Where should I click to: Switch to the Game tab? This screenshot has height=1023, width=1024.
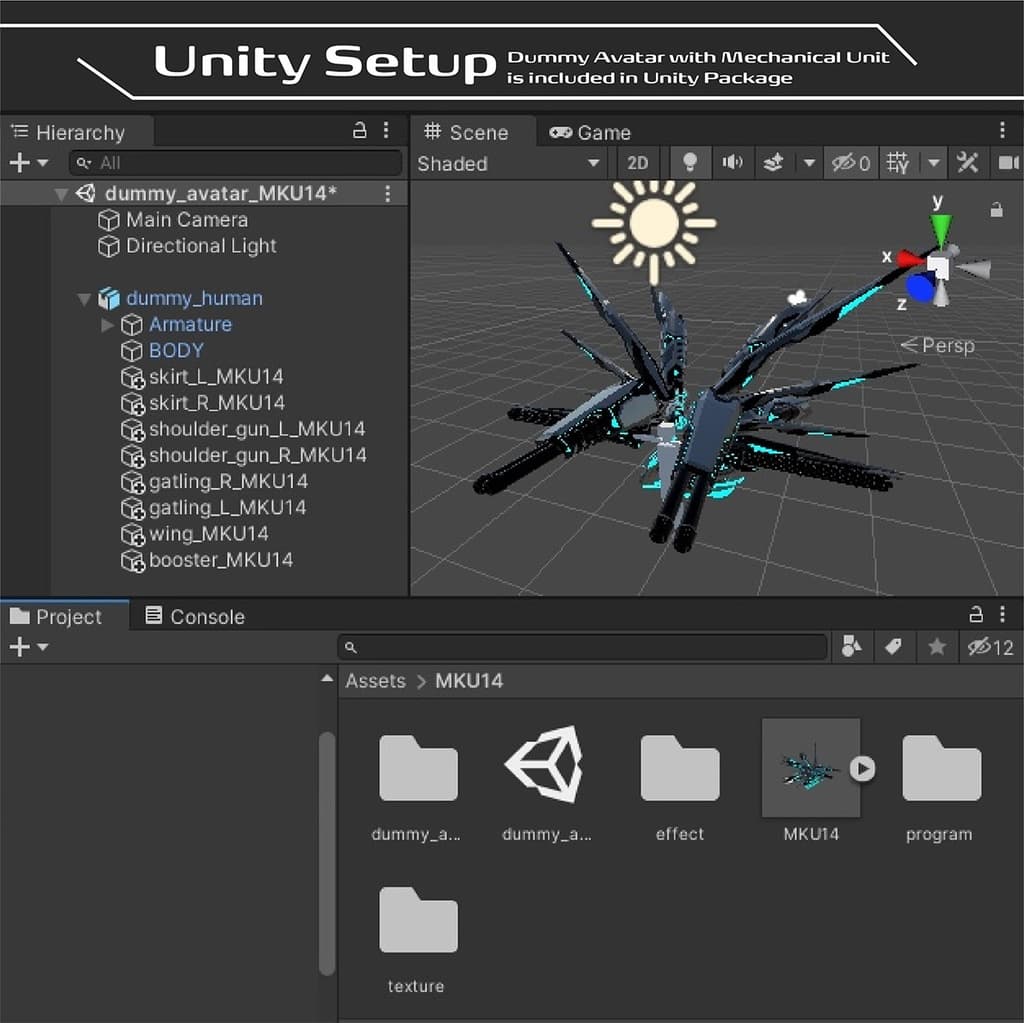pyautogui.click(x=590, y=133)
